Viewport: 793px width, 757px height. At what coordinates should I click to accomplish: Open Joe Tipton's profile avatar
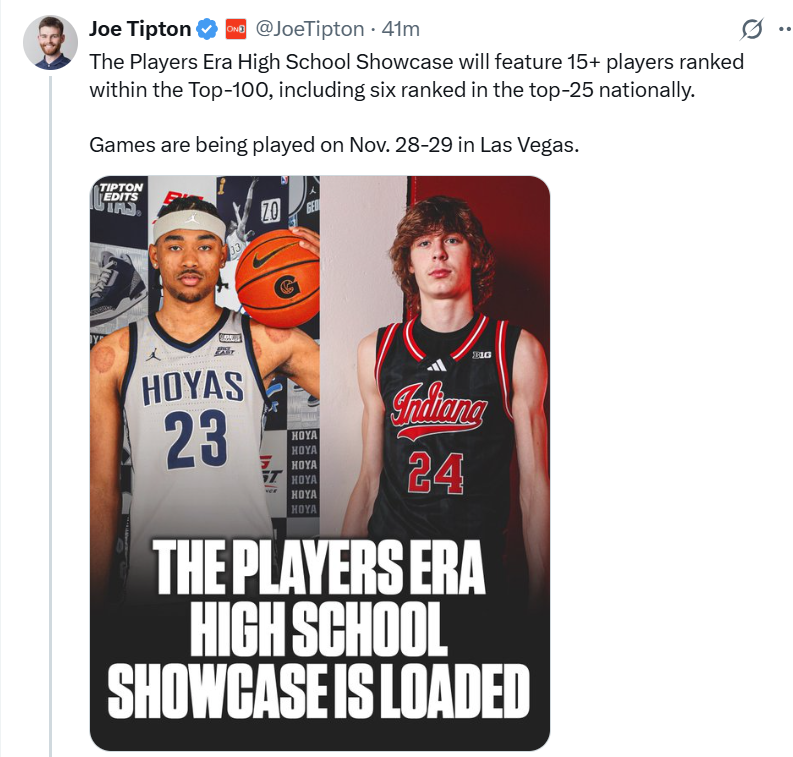49,43
